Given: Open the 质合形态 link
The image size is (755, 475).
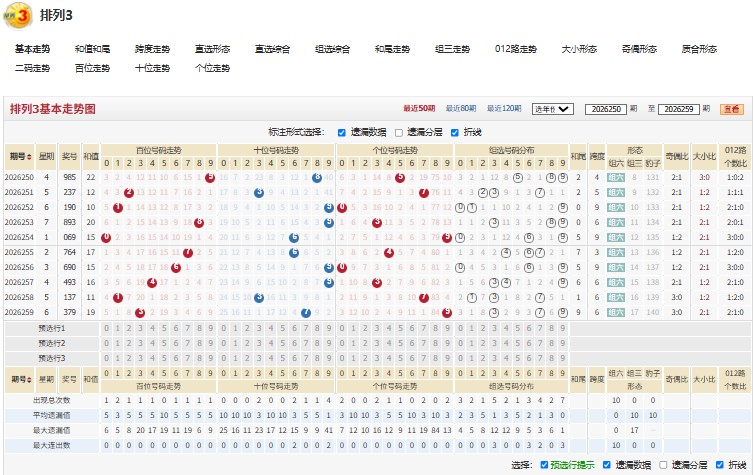Looking at the screenshot, I should 699,49.
